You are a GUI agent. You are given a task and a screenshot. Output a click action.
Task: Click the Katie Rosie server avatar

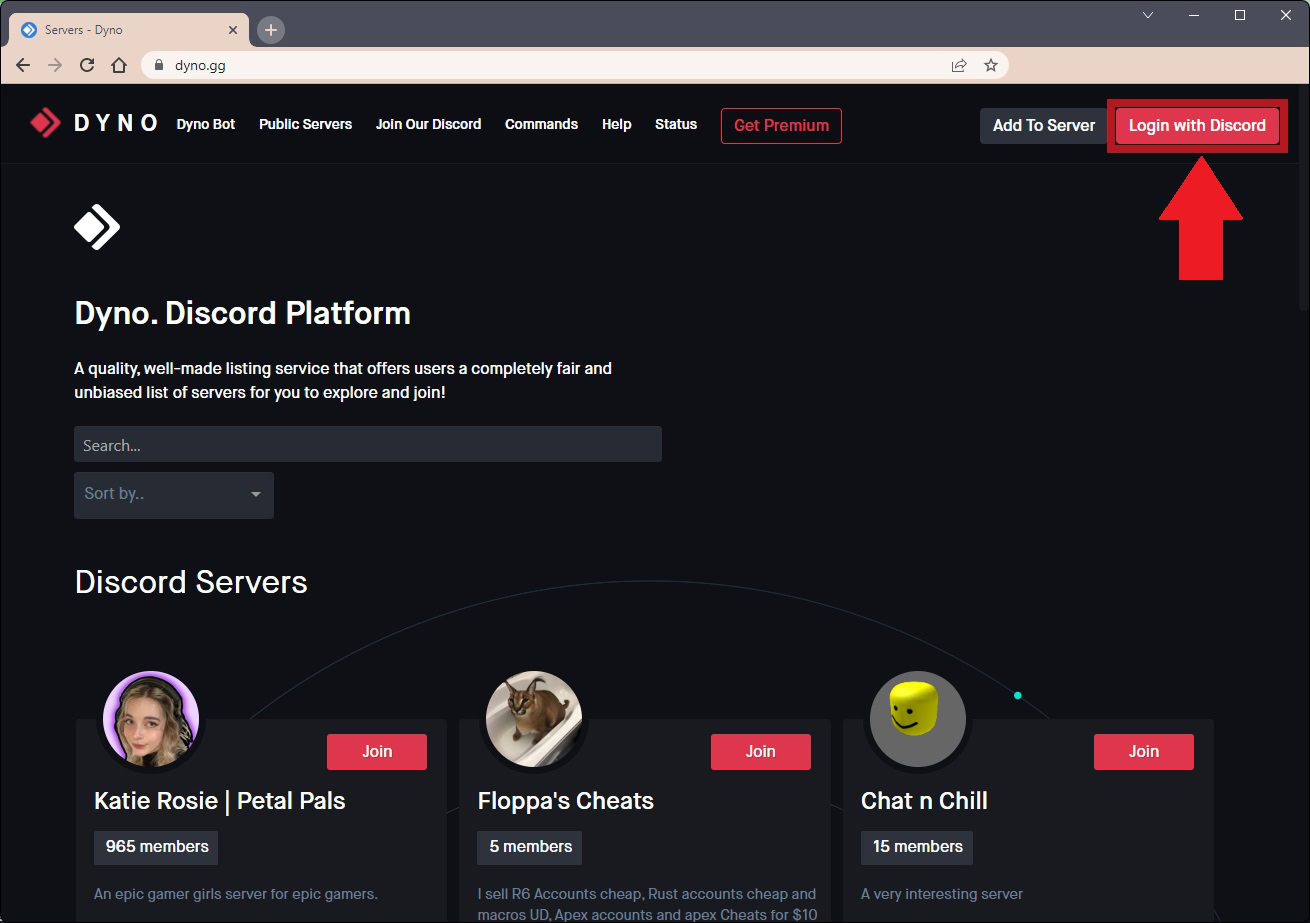pos(151,719)
